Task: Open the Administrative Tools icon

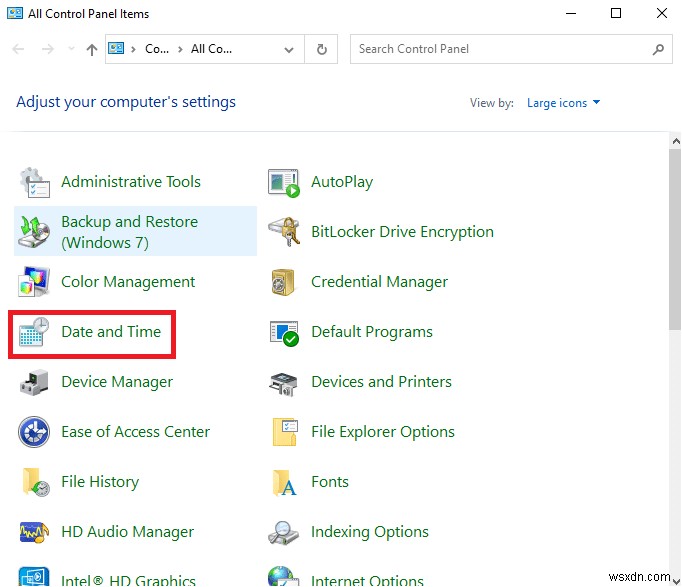Action: coord(35,182)
